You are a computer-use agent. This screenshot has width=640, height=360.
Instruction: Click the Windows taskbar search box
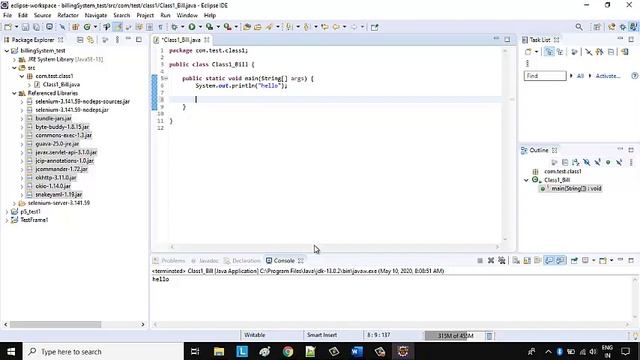[x=104, y=351]
